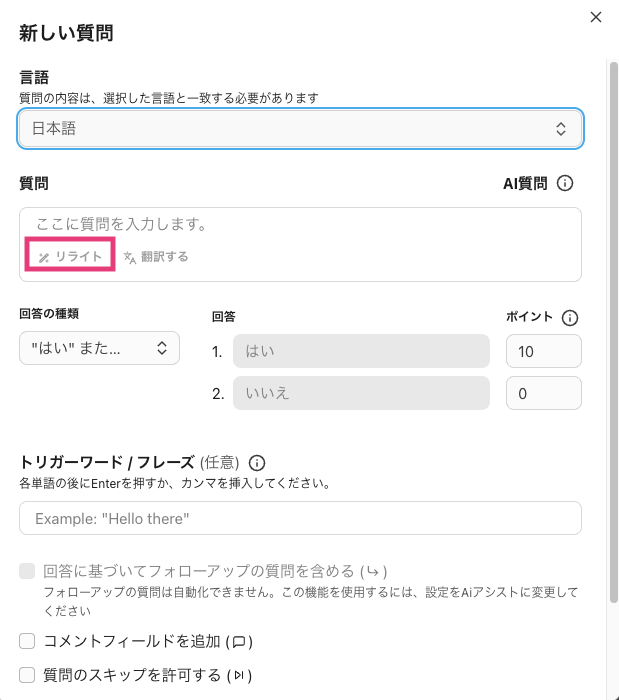Close the 新しい質問 dialog
The width and height of the screenshot is (619, 700).
coord(596,17)
